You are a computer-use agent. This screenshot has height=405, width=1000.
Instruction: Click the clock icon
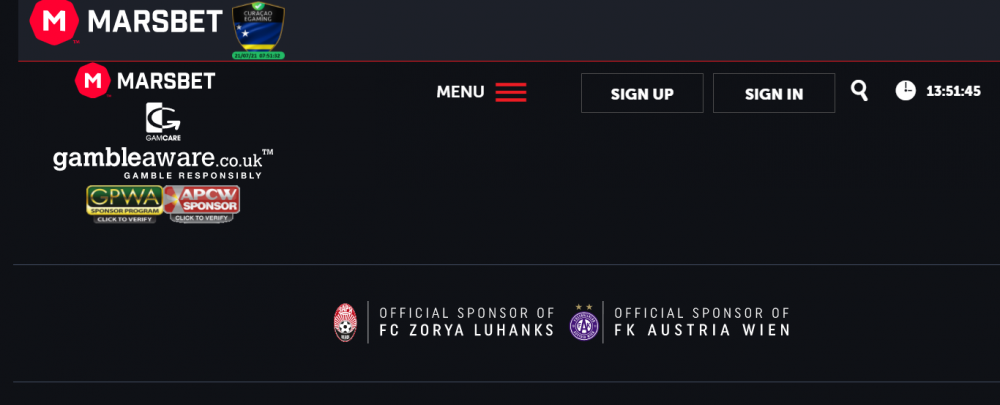[905, 91]
